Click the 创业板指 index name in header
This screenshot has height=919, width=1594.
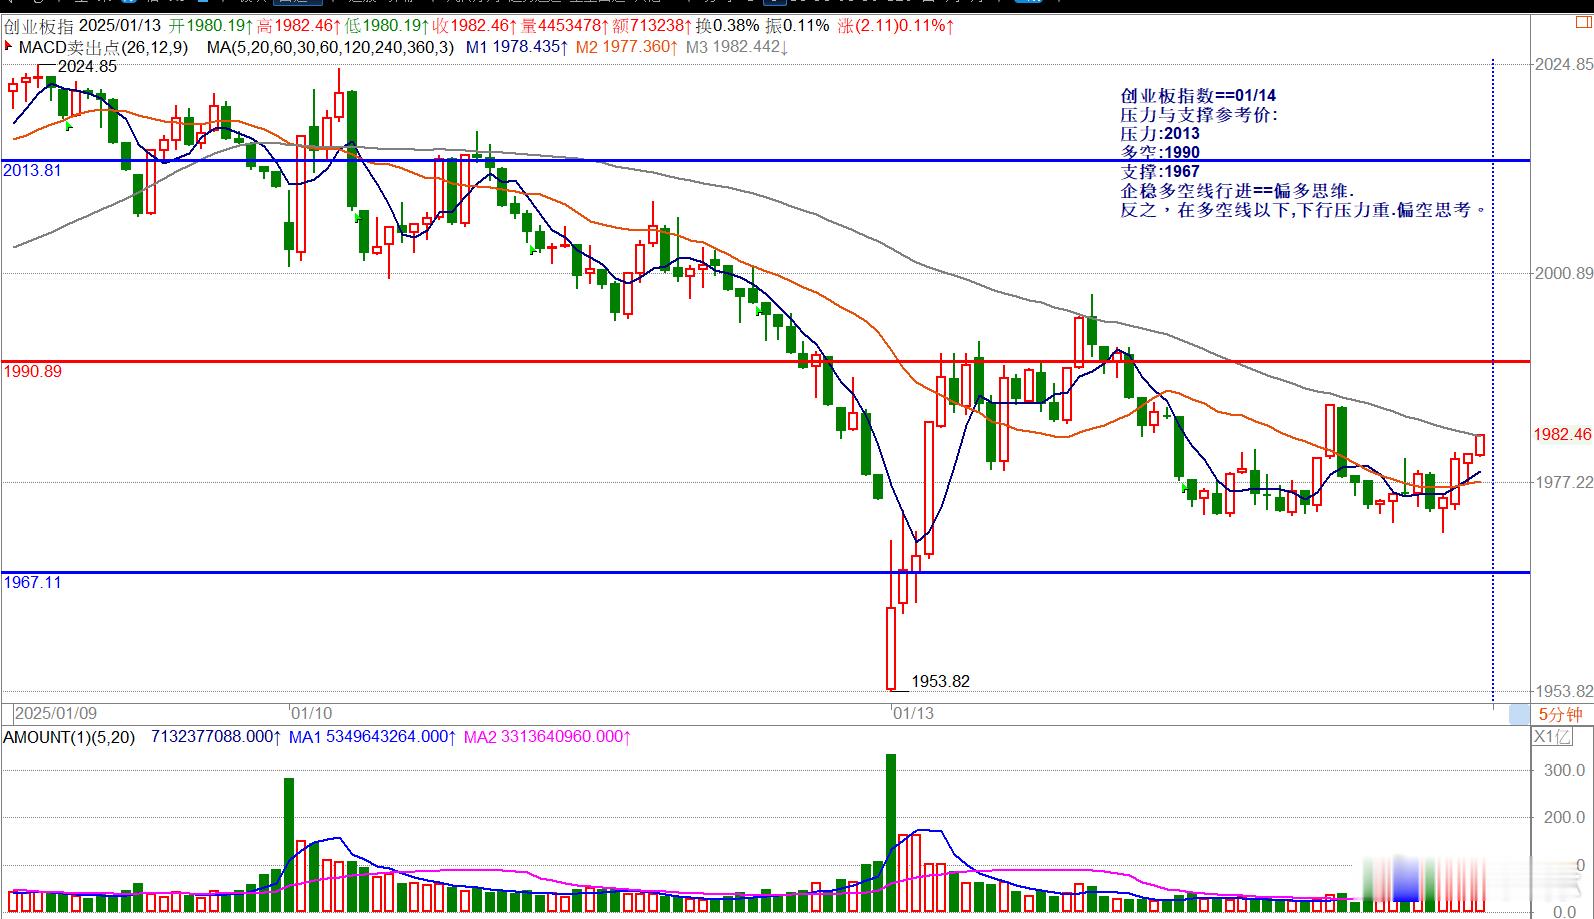pos(38,26)
